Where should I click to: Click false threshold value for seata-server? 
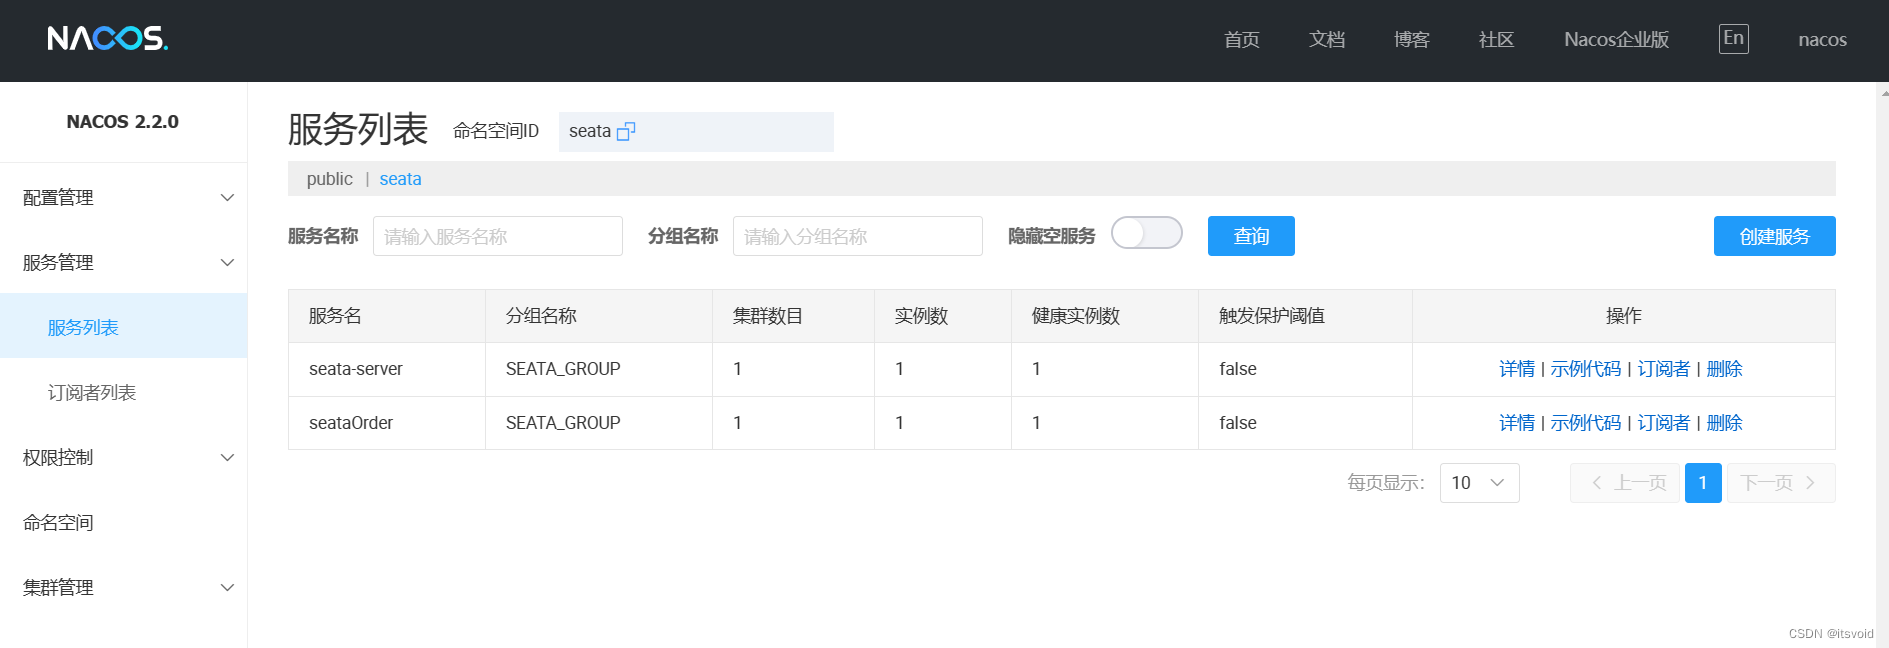[x=1238, y=369]
